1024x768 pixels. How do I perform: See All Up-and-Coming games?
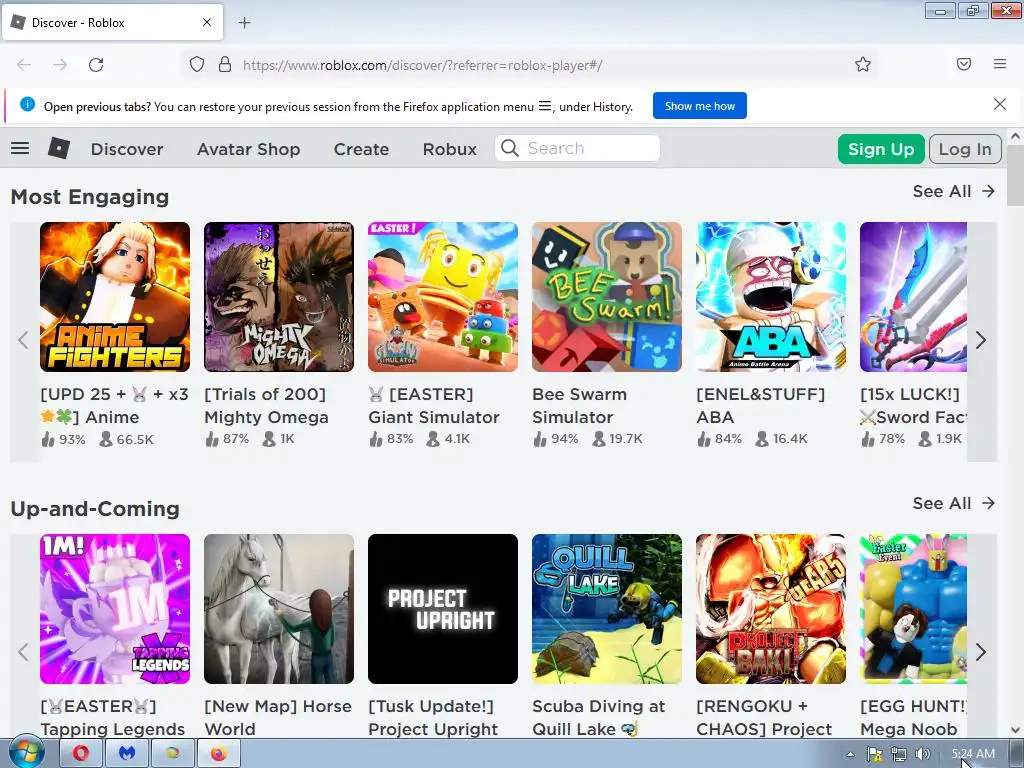coord(953,504)
